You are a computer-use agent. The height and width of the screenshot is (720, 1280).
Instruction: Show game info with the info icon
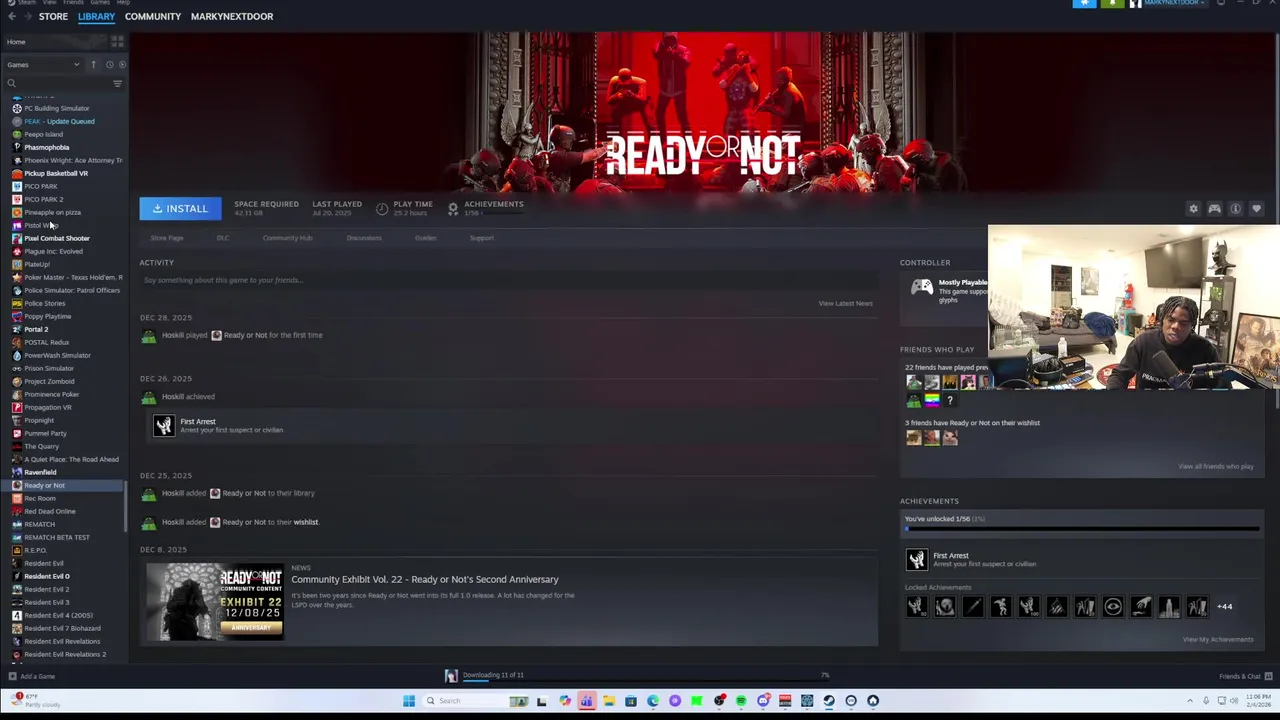click(1236, 209)
